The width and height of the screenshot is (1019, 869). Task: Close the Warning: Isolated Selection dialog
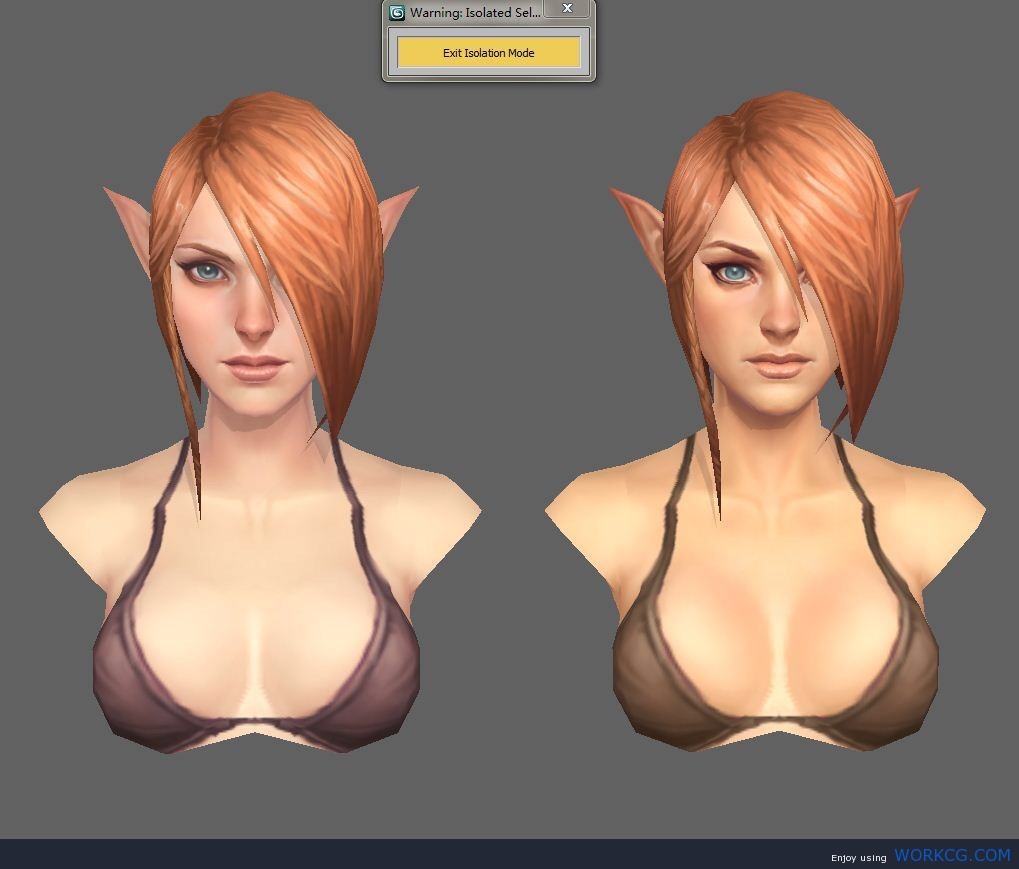[x=567, y=8]
